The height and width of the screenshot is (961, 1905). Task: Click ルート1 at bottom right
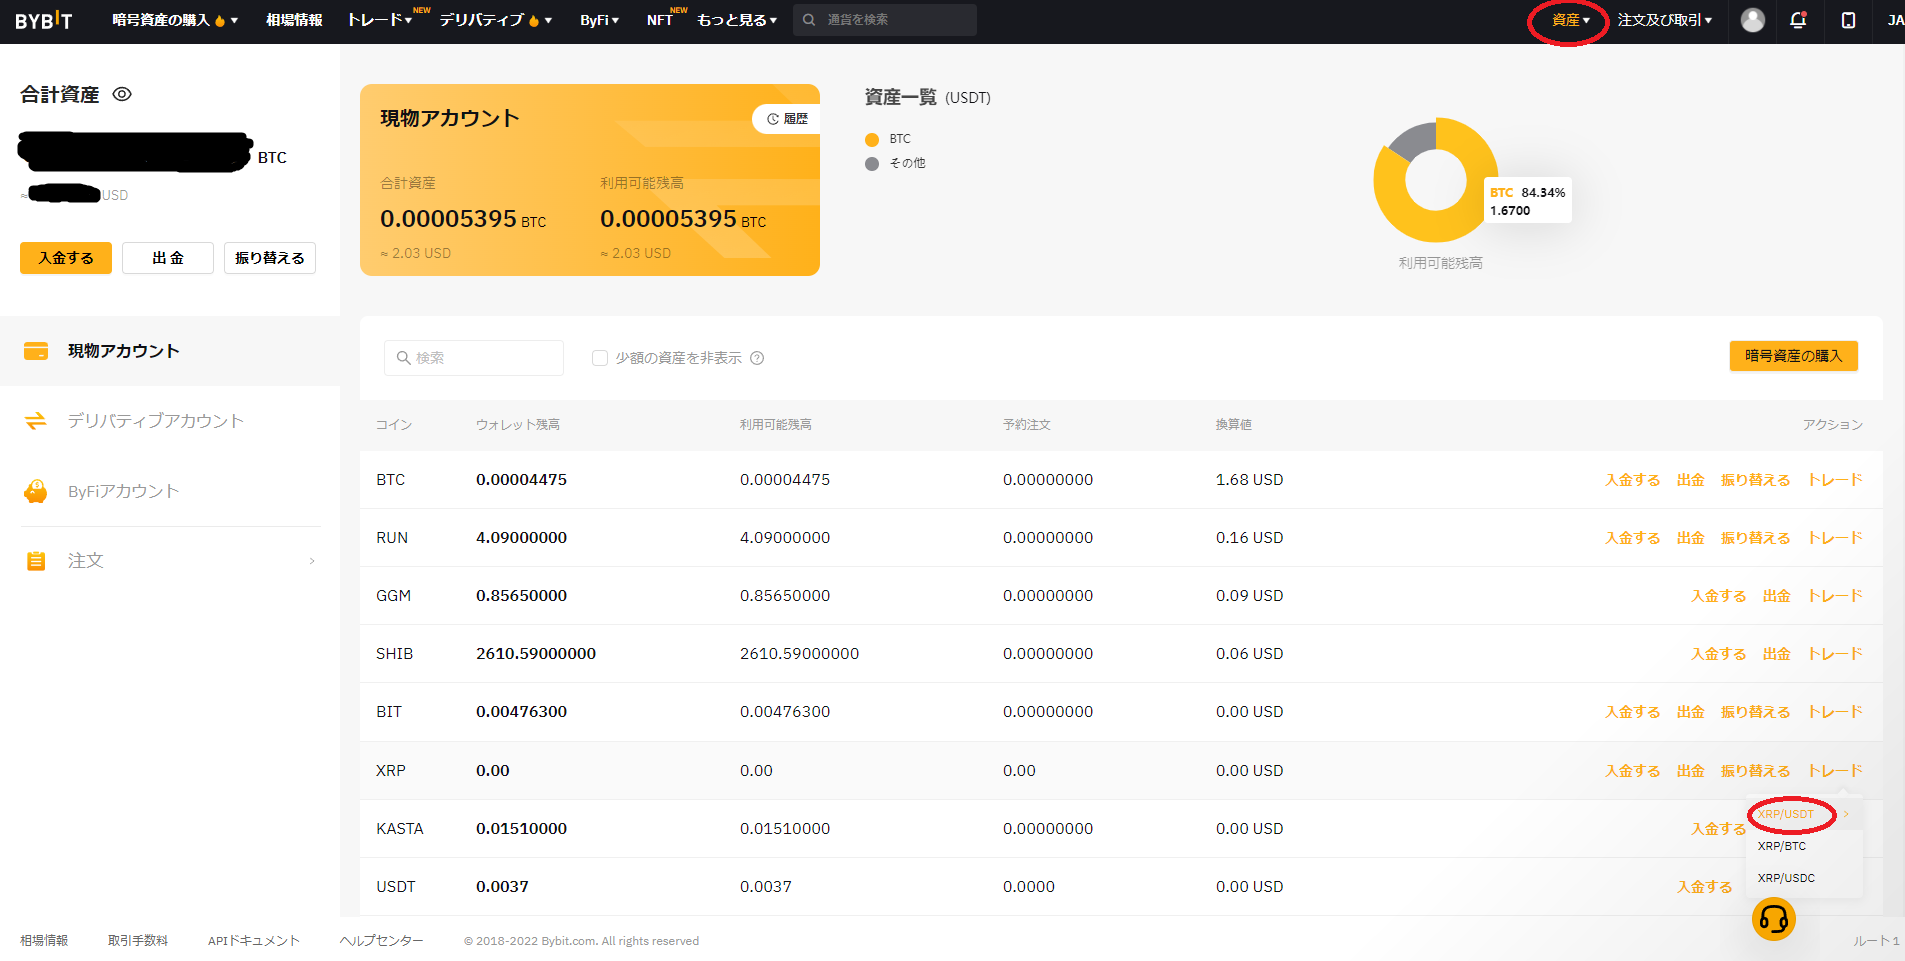click(1876, 941)
